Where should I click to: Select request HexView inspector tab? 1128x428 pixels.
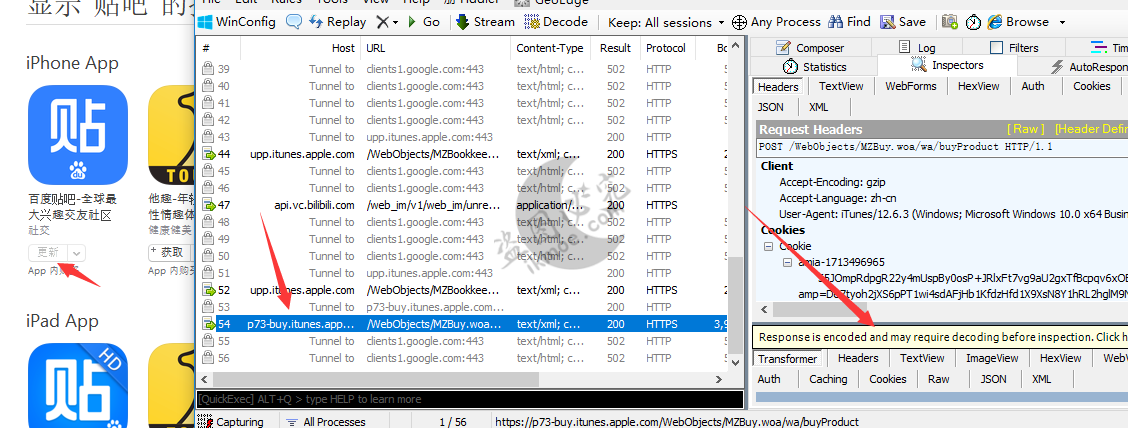(978, 86)
